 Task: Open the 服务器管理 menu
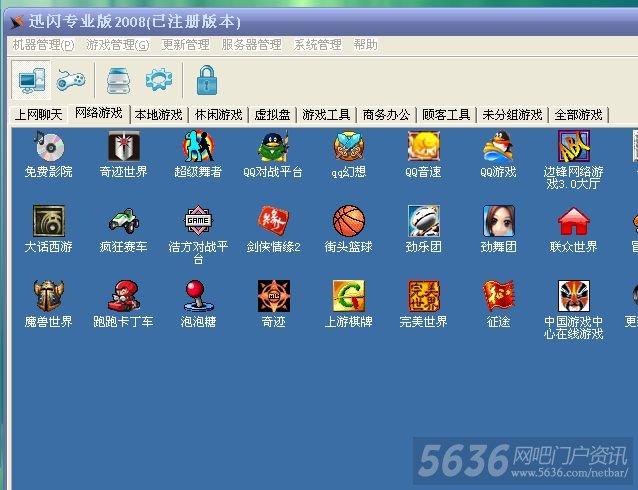pos(251,44)
